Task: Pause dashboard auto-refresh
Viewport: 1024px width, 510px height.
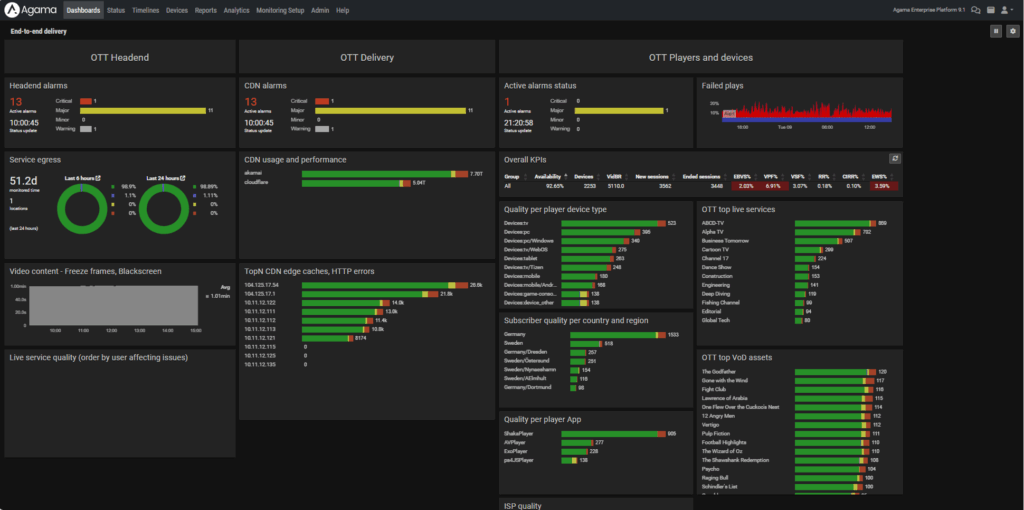Action: [996, 32]
